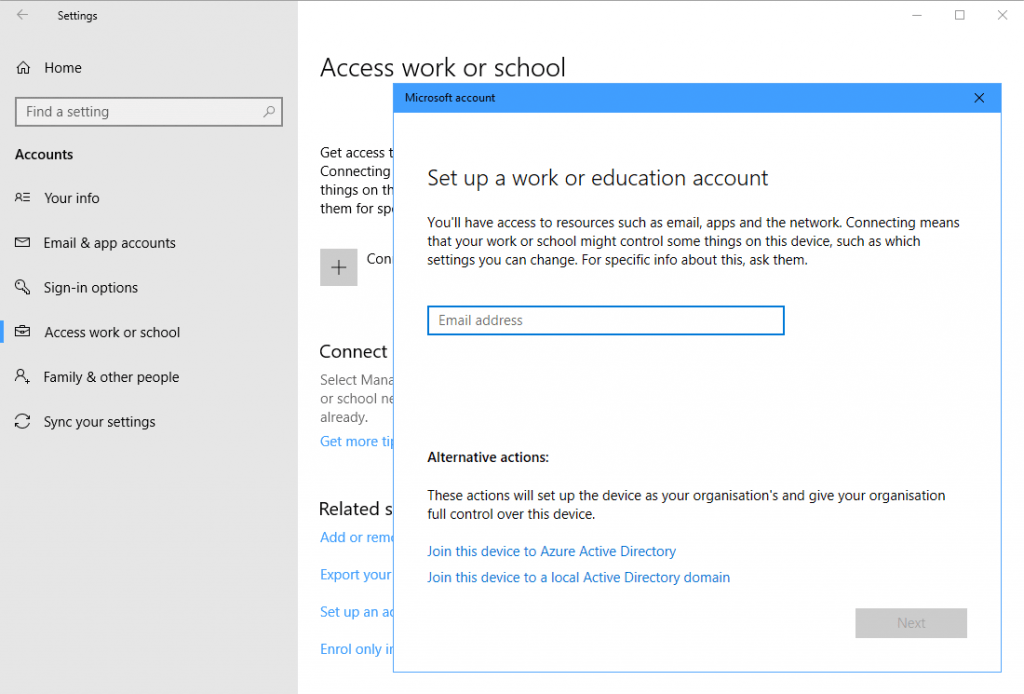1024x694 pixels.
Task: Click the Home icon in sidebar
Action: point(23,68)
